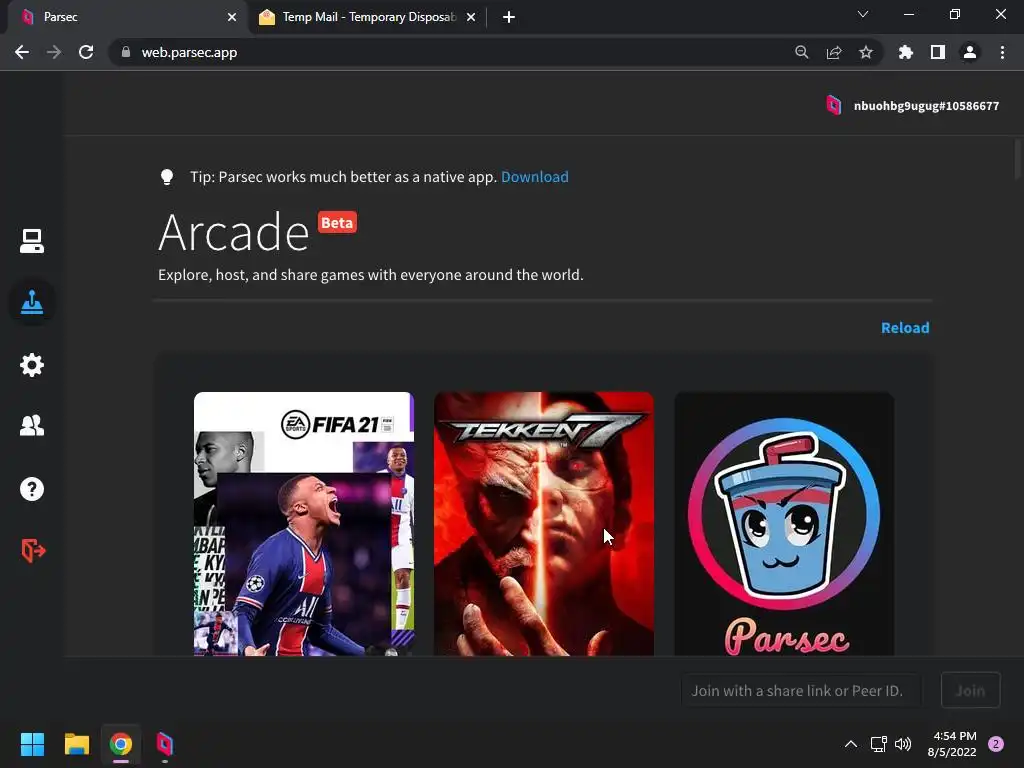This screenshot has width=1024, height=768.
Task: Open the Chrome extensions puzzle icon
Action: tap(906, 52)
